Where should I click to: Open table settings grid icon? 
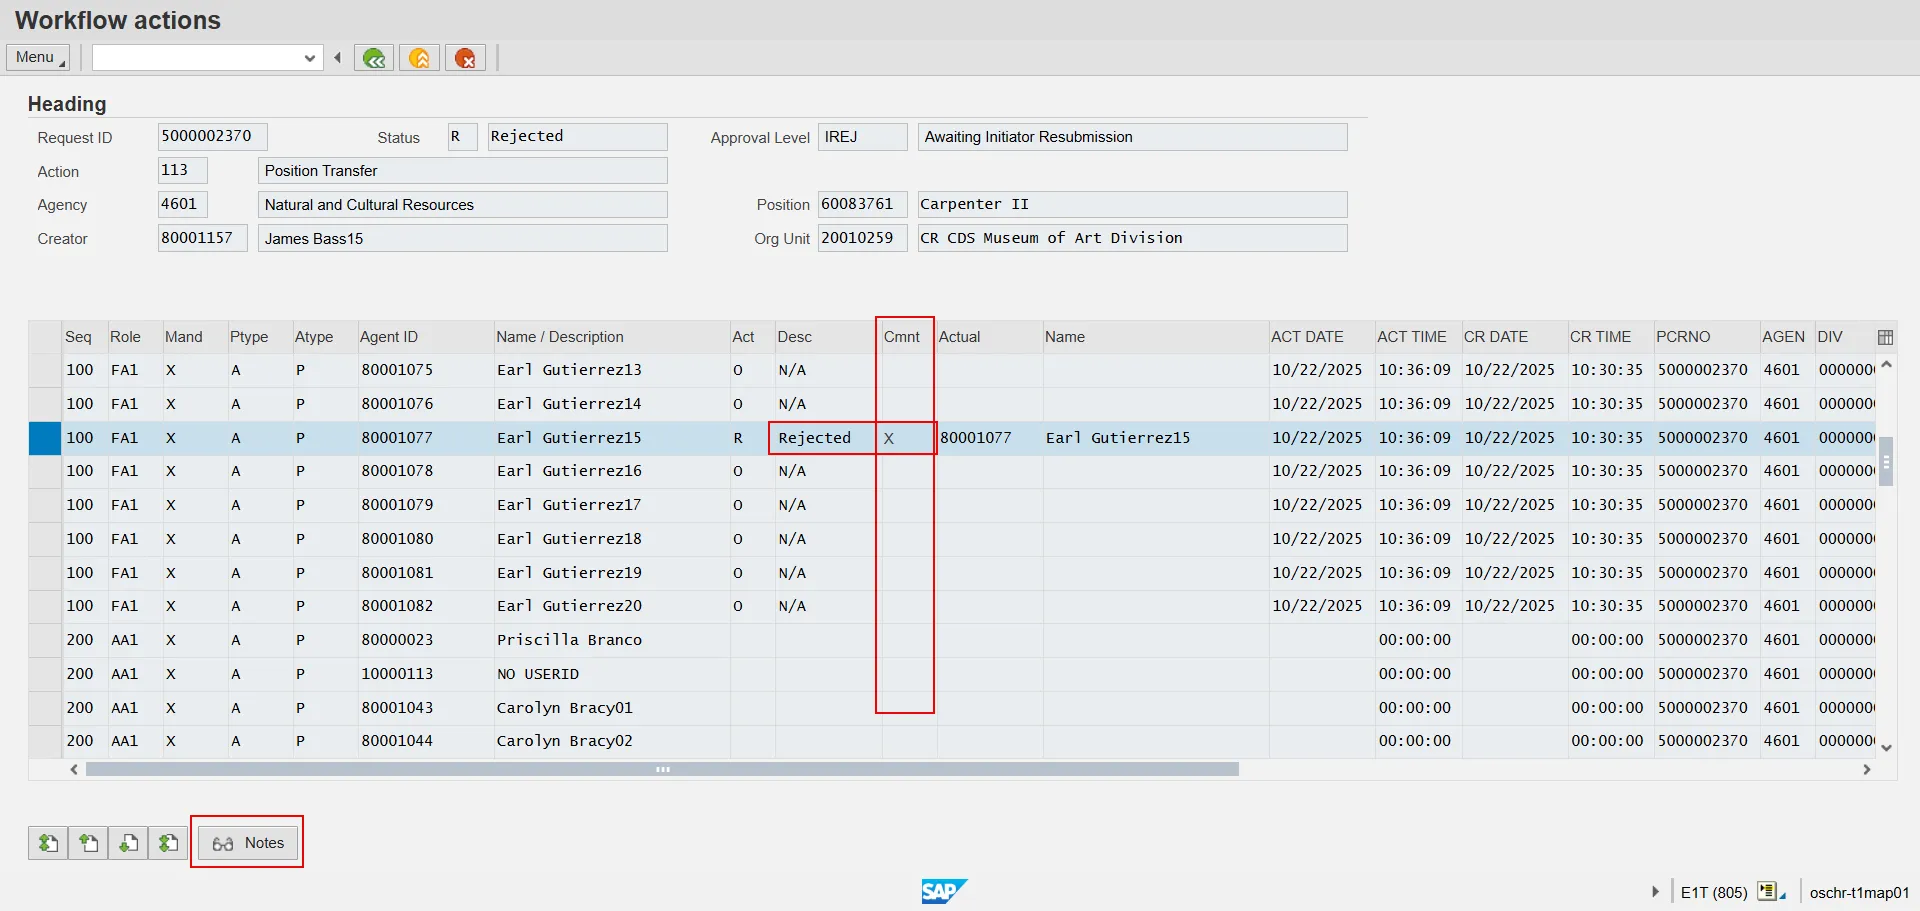[1885, 337]
